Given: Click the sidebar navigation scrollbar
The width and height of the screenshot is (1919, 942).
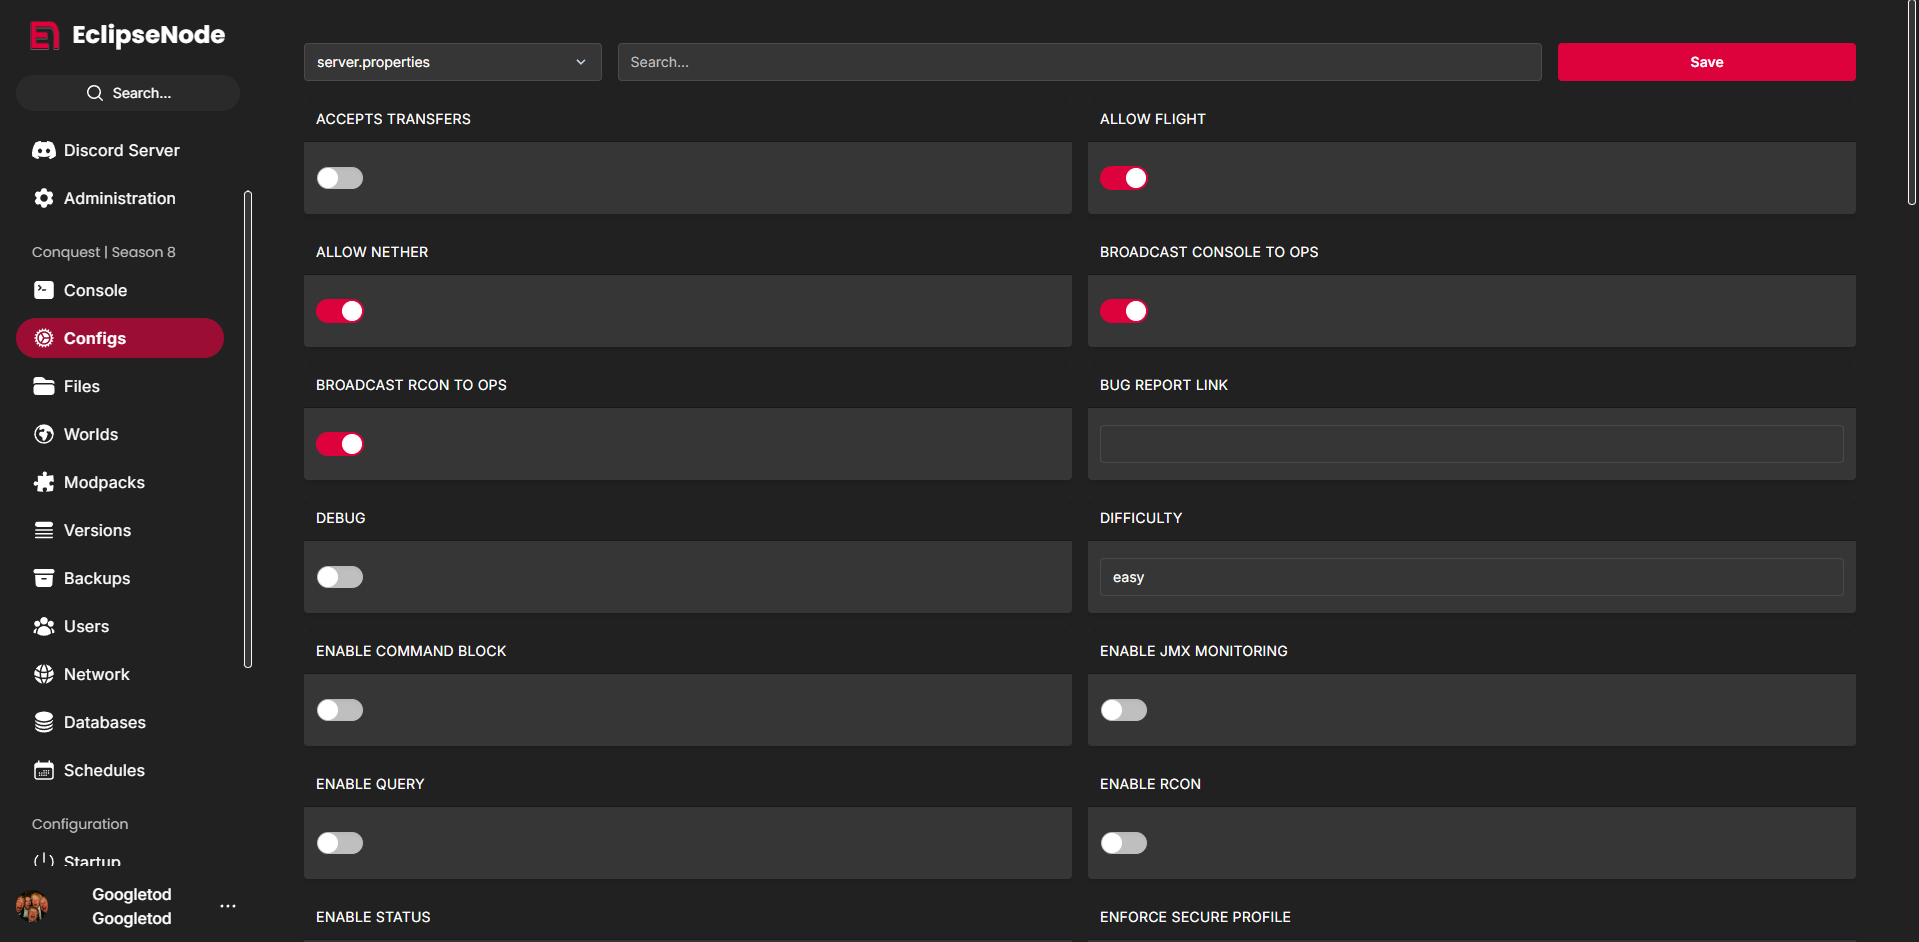Looking at the screenshot, I should pyautogui.click(x=248, y=430).
